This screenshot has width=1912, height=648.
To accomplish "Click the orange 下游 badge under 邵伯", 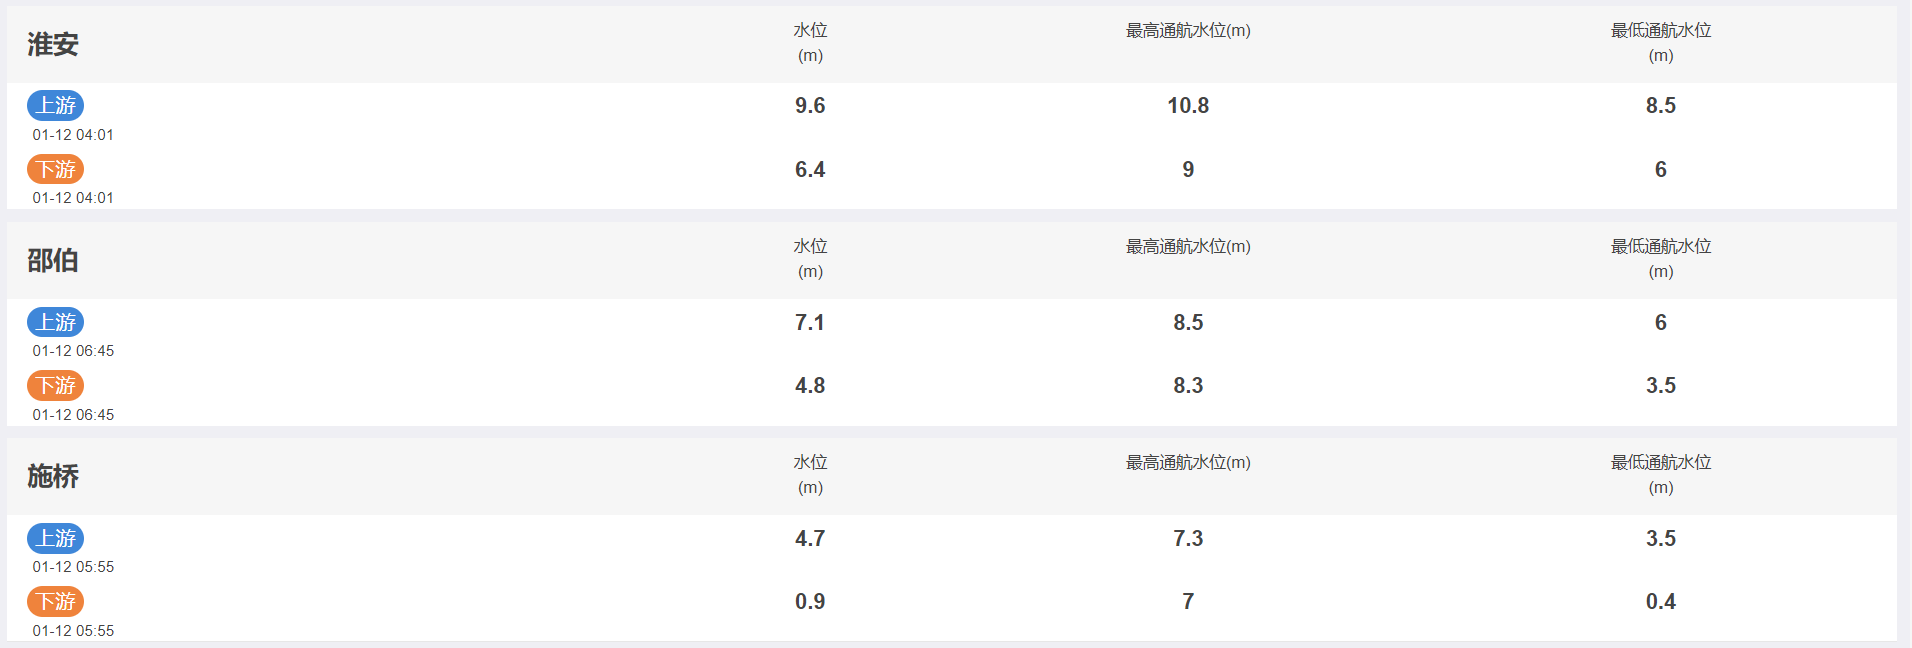I will (55, 385).
